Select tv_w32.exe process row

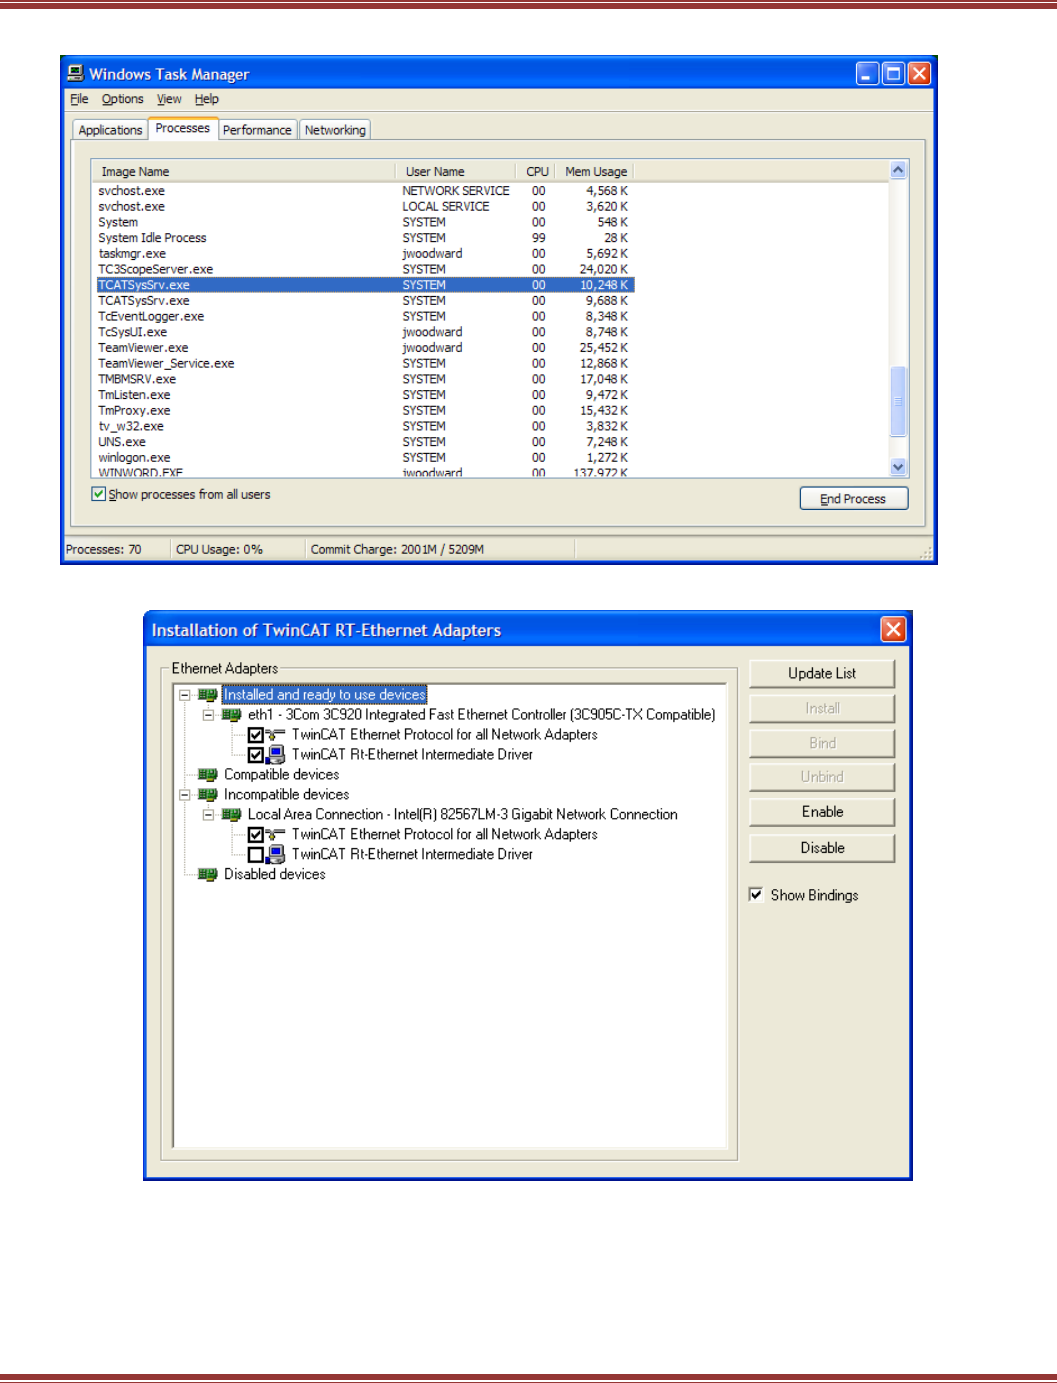point(365,426)
